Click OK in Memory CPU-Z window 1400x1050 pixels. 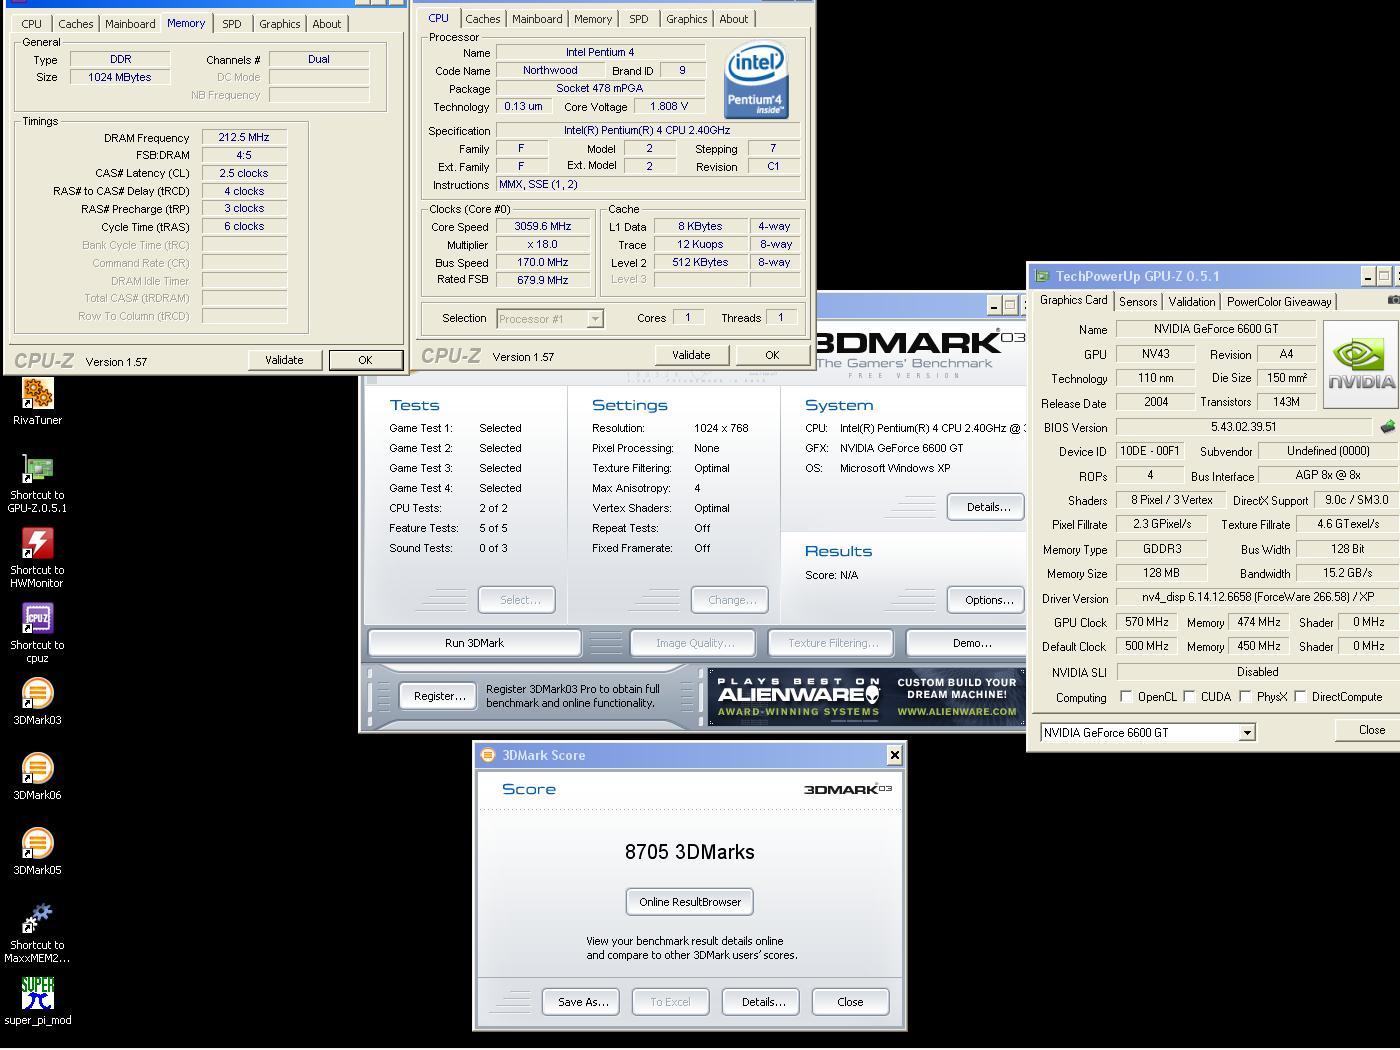coord(365,360)
